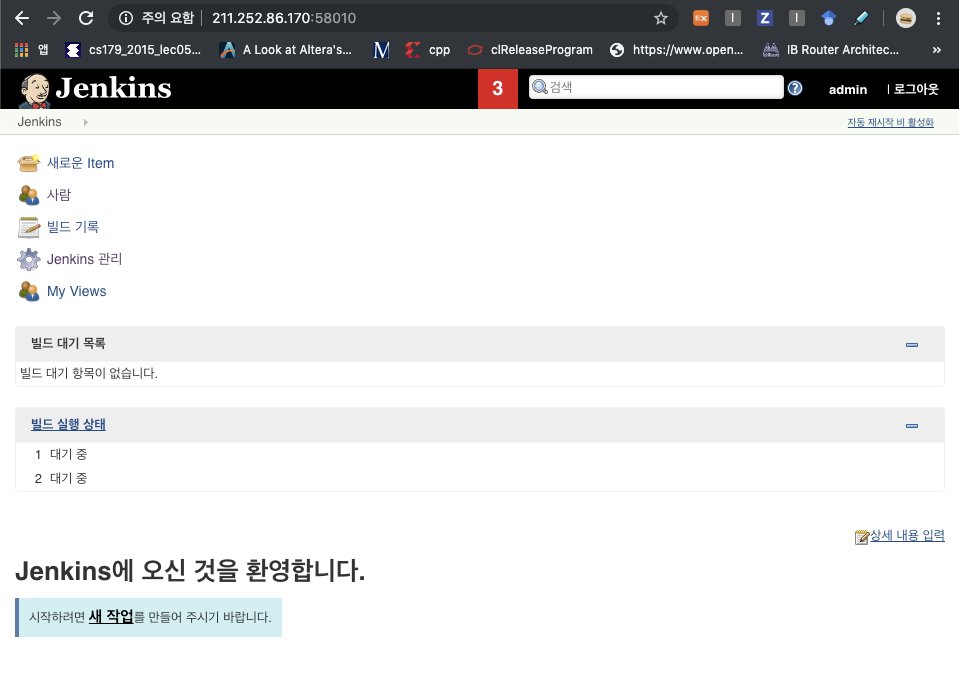Open the cs179_2015_lec05 bookmark
The height and width of the screenshot is (682, 959).
pyautogui.click(x=133, y=50)
